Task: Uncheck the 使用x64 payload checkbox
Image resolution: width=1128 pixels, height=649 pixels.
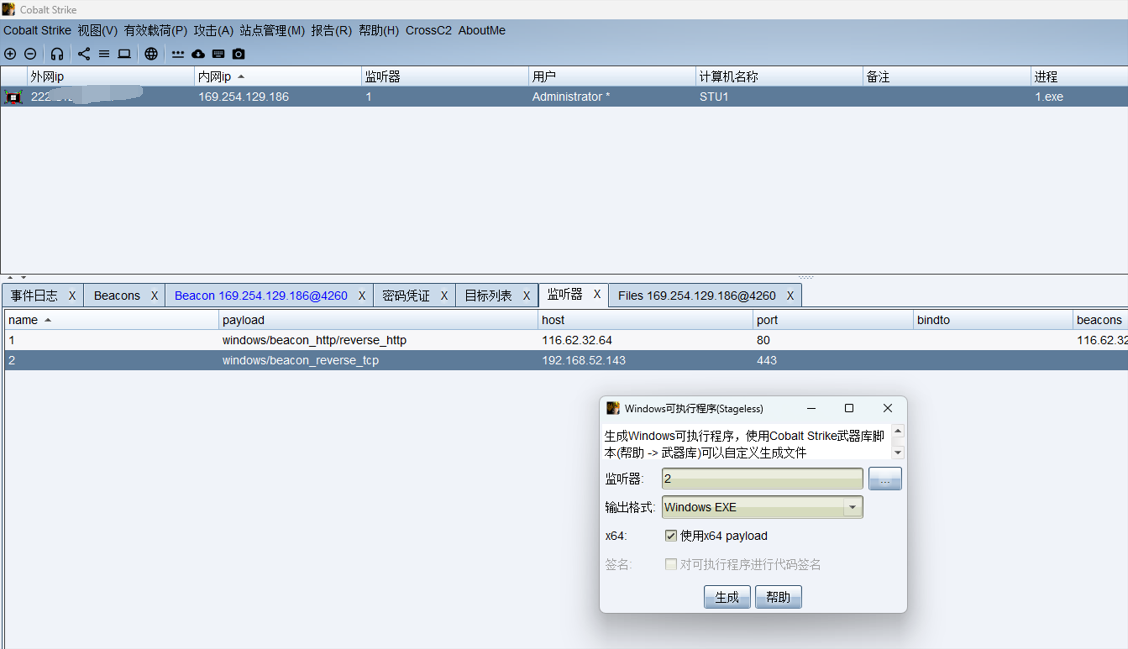Action: point(672,535)
